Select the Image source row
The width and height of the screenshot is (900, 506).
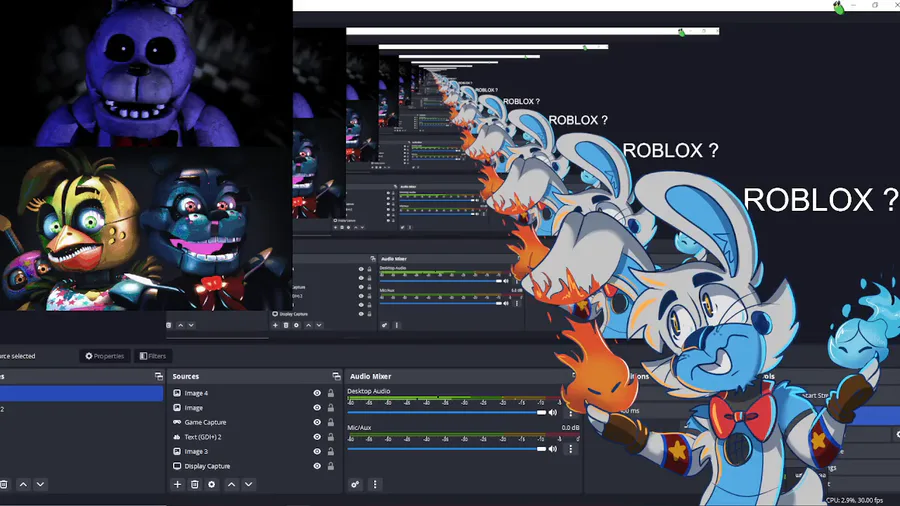pyautogui.click(x=255, y=407)
